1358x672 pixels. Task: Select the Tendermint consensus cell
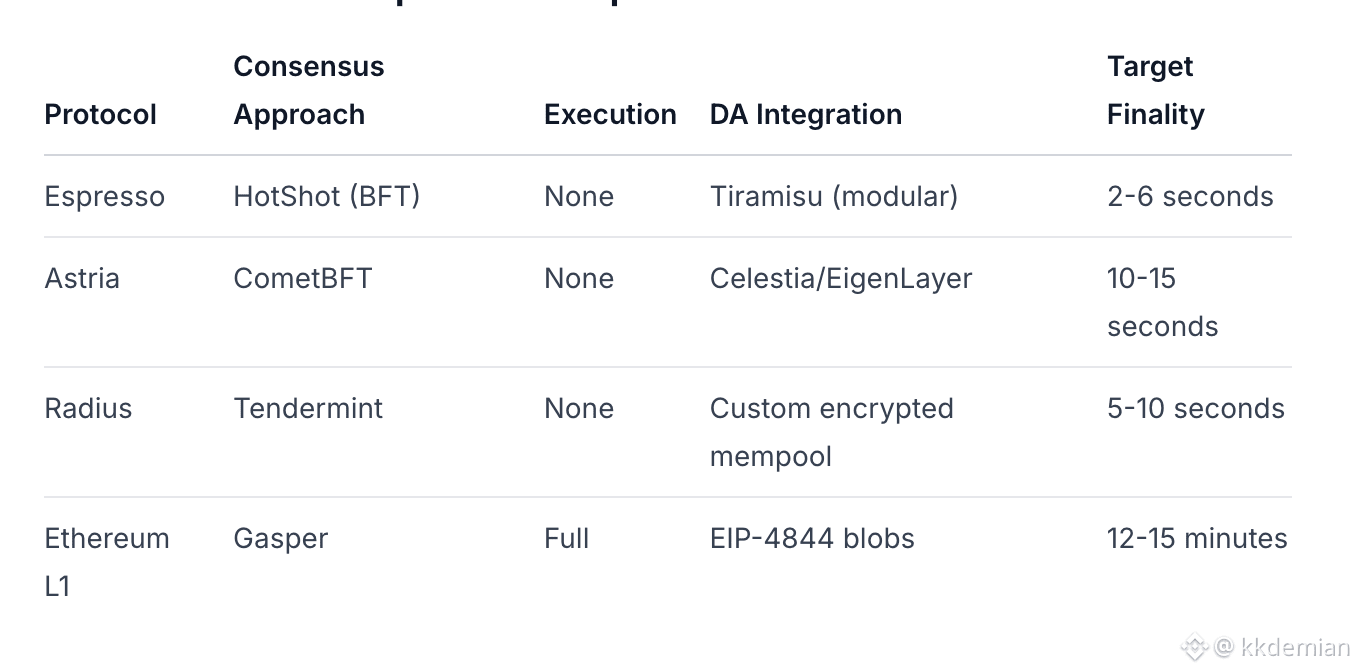[x=308, y=408]
